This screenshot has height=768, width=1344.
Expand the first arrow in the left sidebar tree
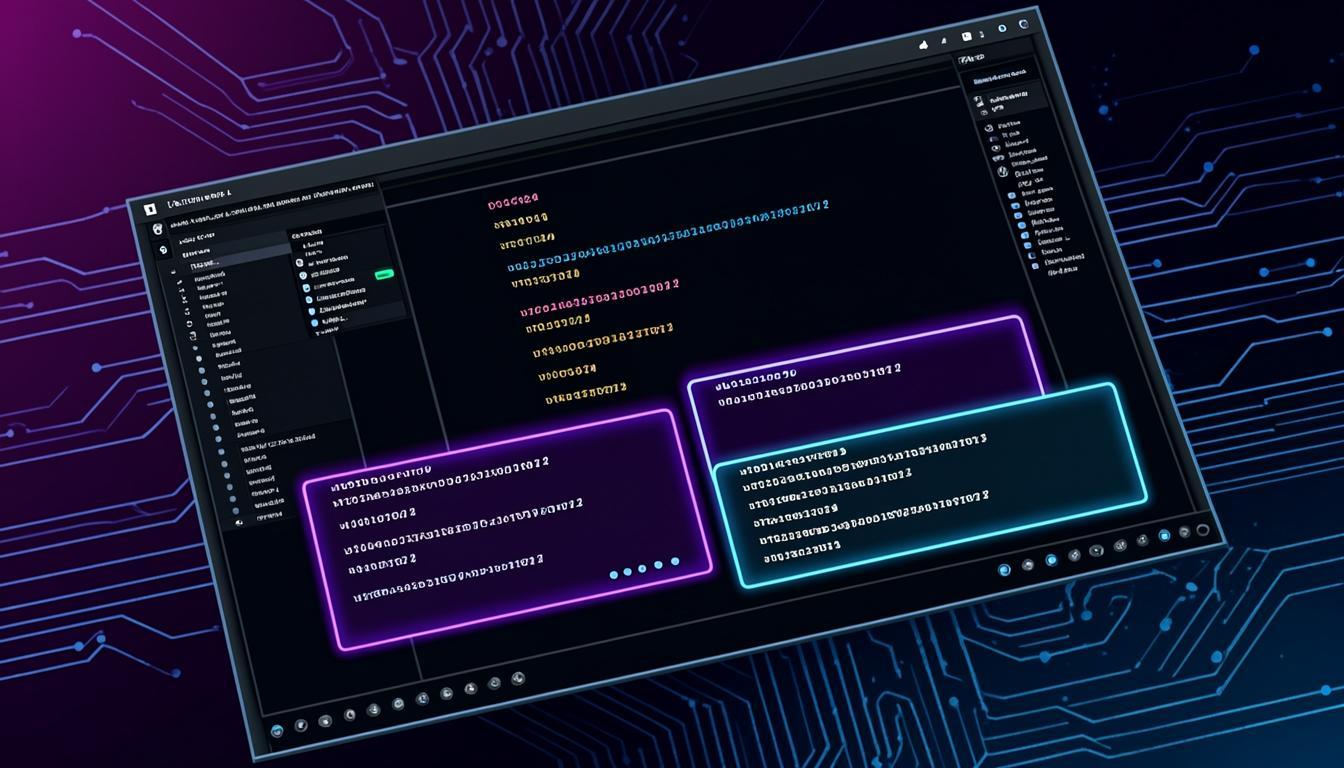pos(172,271)
